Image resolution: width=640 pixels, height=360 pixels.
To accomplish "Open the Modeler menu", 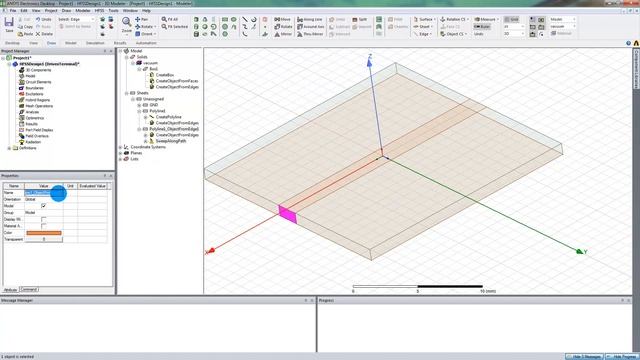I will [83, 10].
